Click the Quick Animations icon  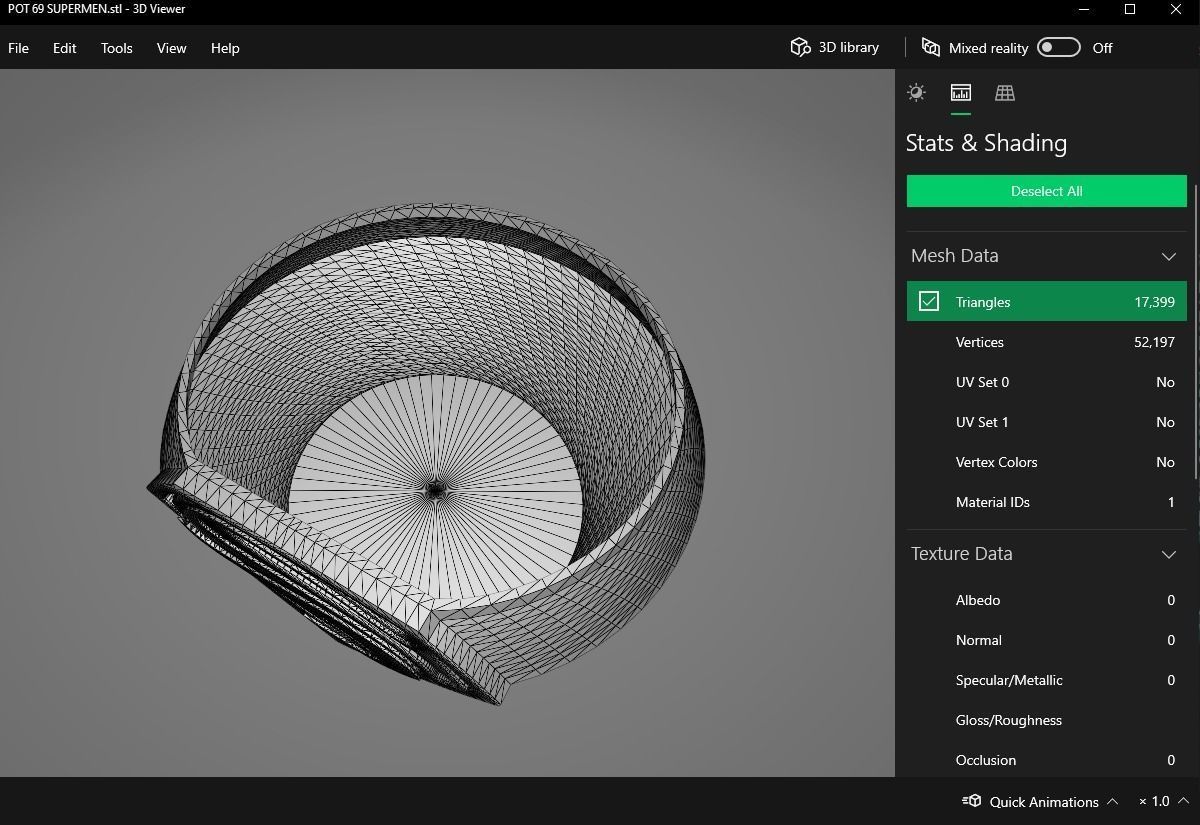(x=972, y=801)
